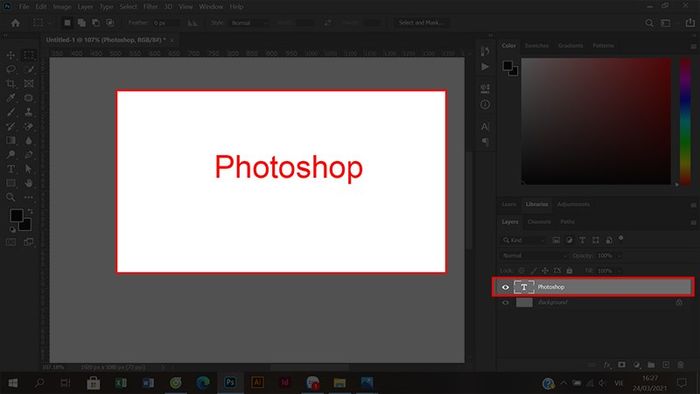700x394 pixels.
Task: Select the Horizontal Type tool
Action: click(x=11, y=169)
